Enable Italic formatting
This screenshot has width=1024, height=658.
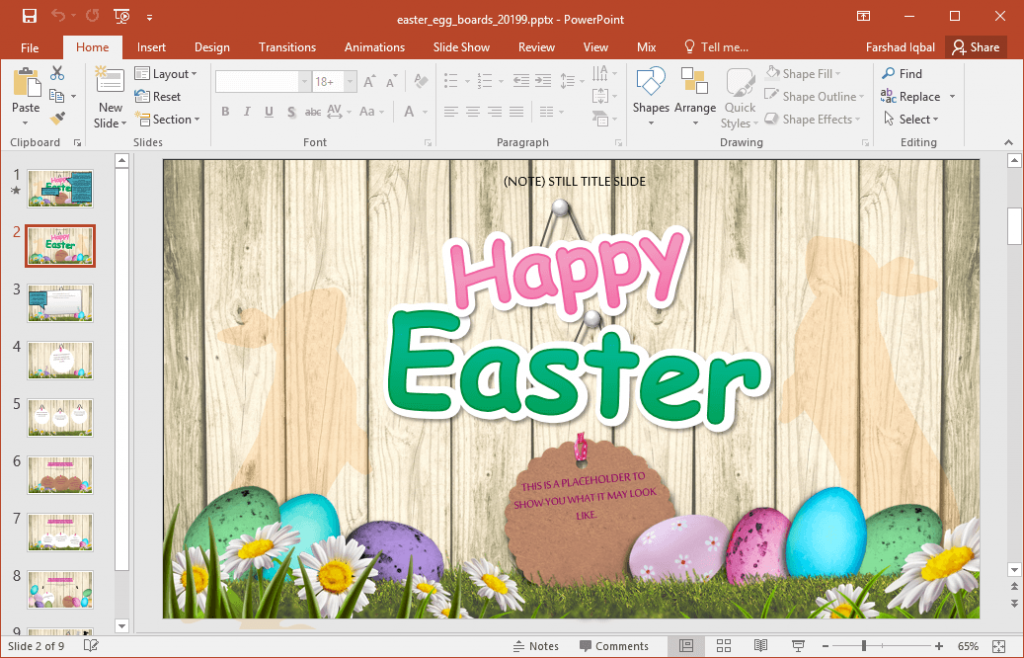coord(246,112)
